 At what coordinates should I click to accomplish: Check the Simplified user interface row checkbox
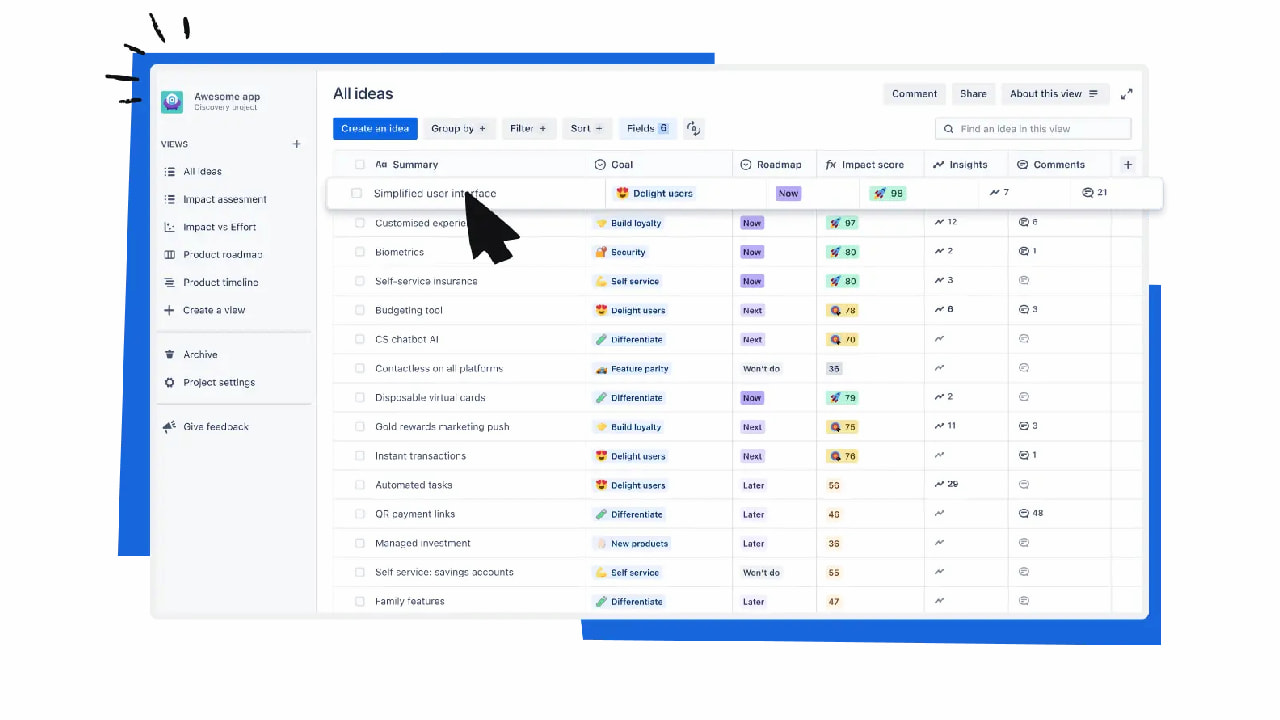(x=357, y=193)
